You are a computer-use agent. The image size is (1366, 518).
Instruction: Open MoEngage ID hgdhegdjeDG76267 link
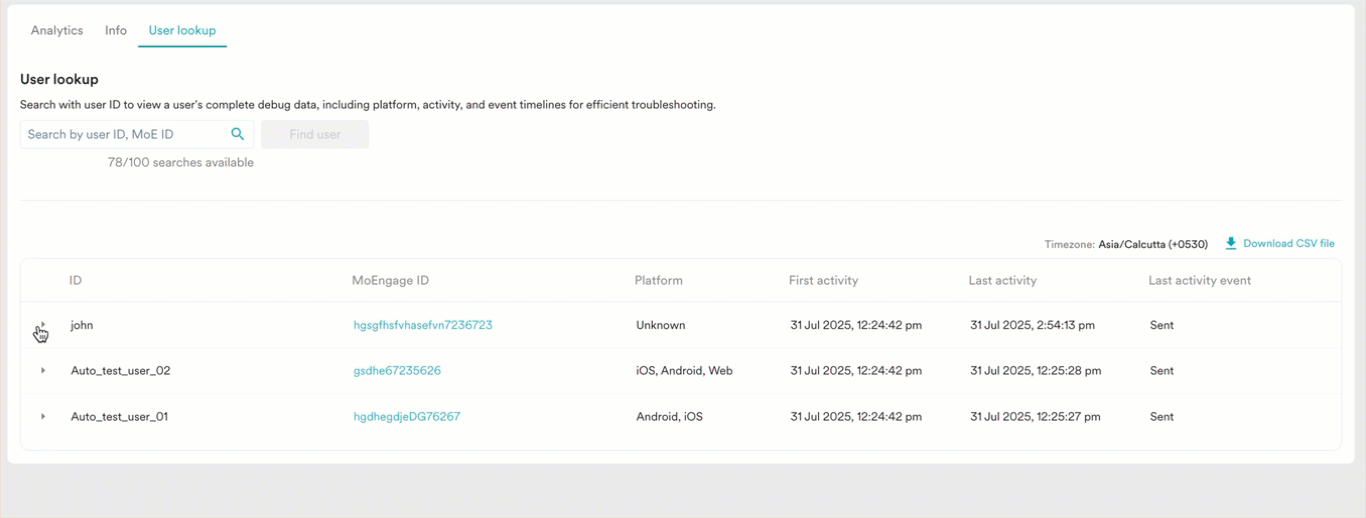pos(406,416)
